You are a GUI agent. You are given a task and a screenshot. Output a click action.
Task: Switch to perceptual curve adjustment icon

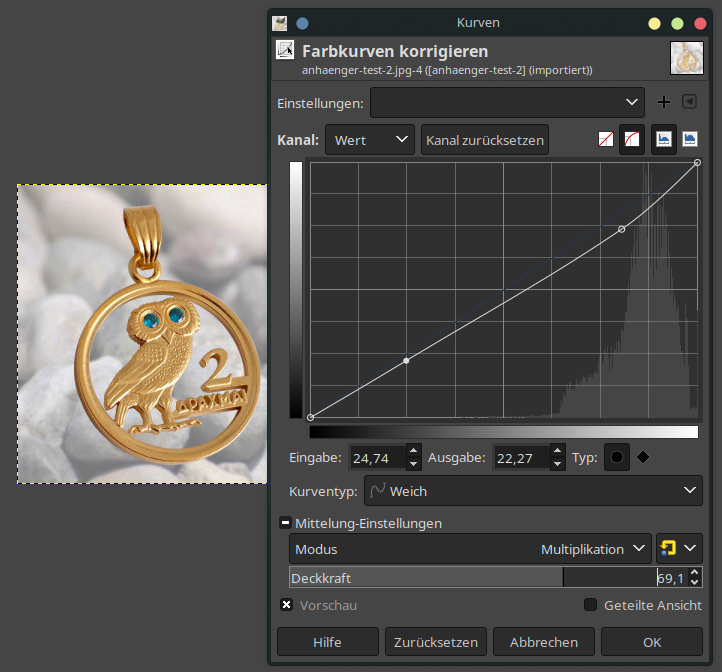click(631, 140)
